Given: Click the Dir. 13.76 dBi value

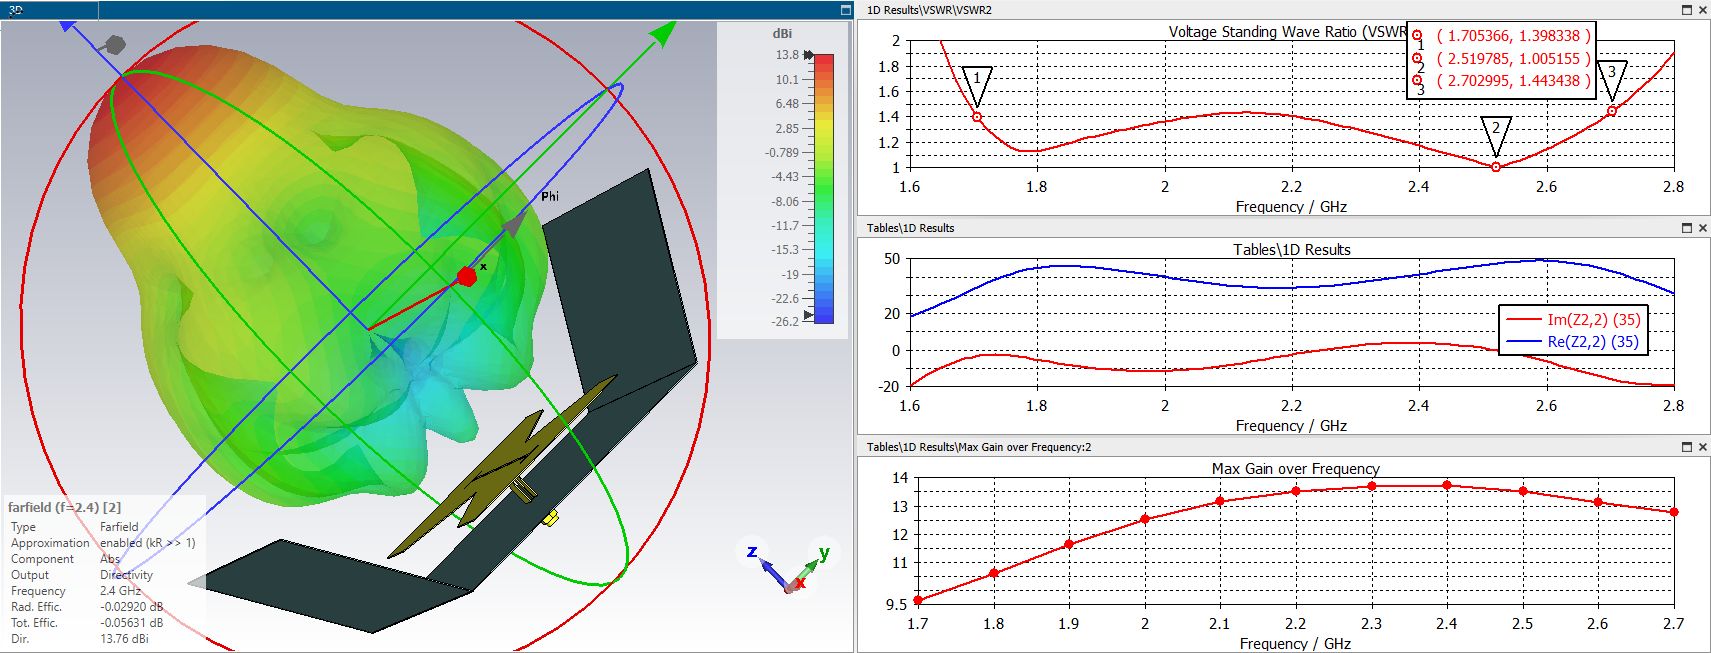Looking at the screenshot, I should 124,639.
